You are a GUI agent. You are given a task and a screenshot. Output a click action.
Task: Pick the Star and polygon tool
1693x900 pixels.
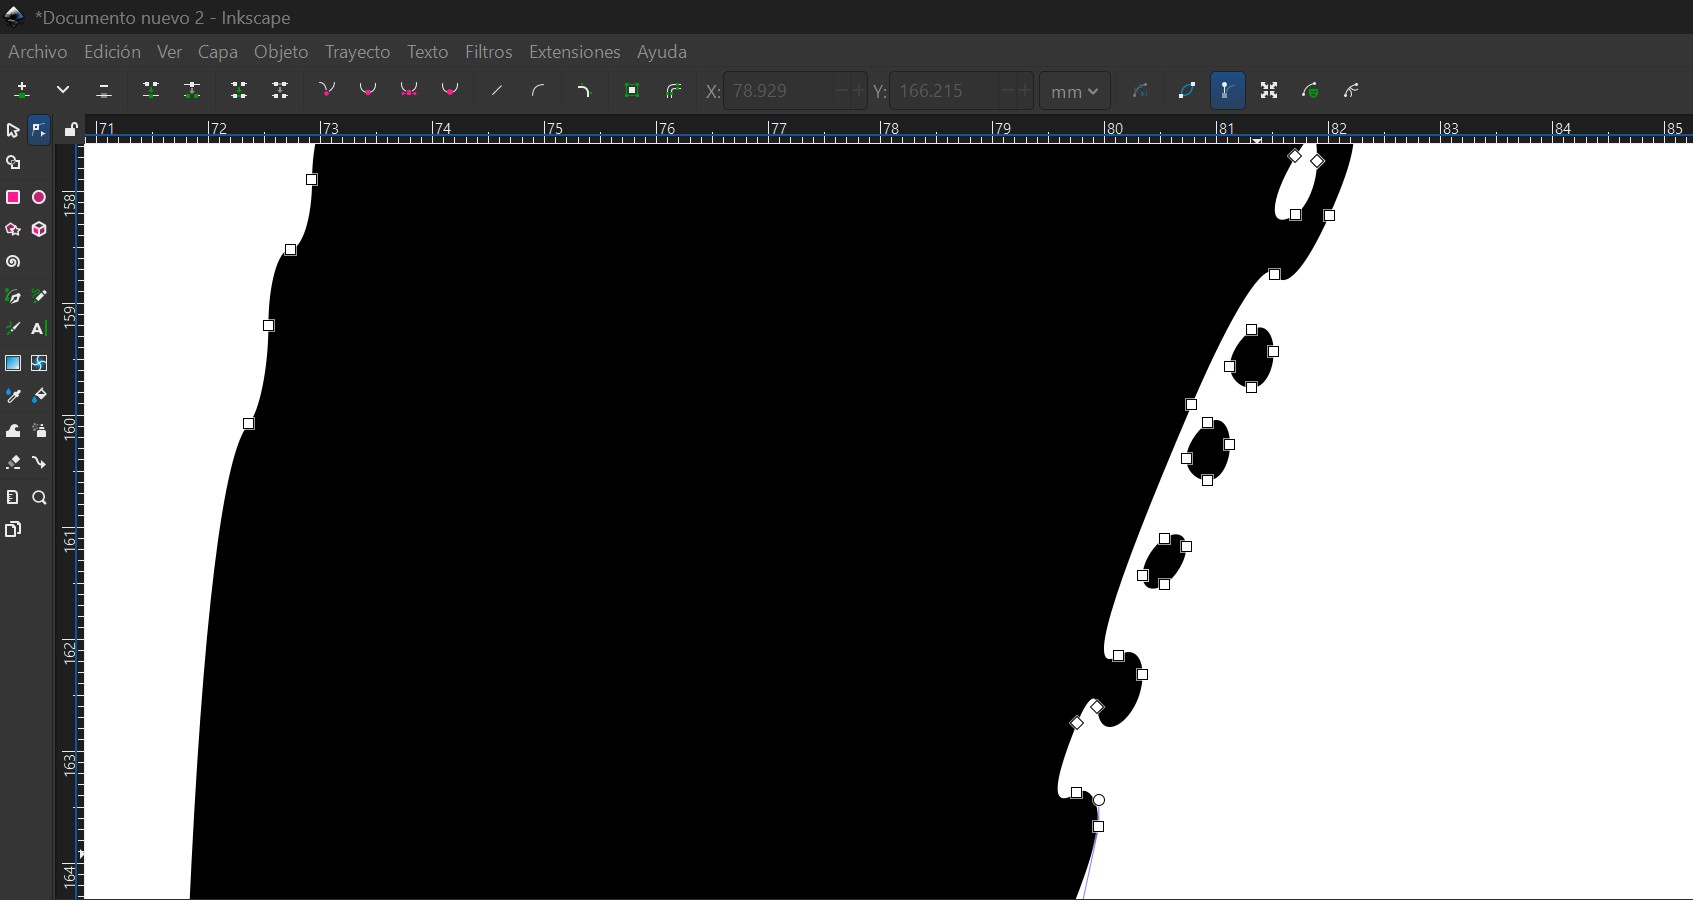tap(13, 230)
